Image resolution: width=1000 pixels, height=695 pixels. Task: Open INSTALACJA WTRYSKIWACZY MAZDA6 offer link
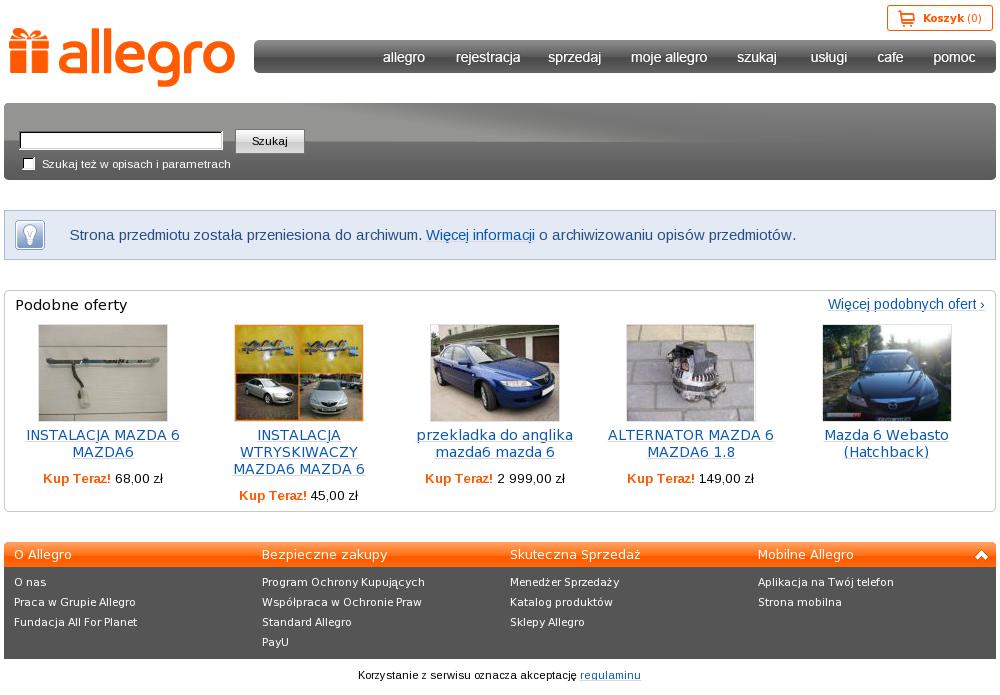[x=299, y=452]
